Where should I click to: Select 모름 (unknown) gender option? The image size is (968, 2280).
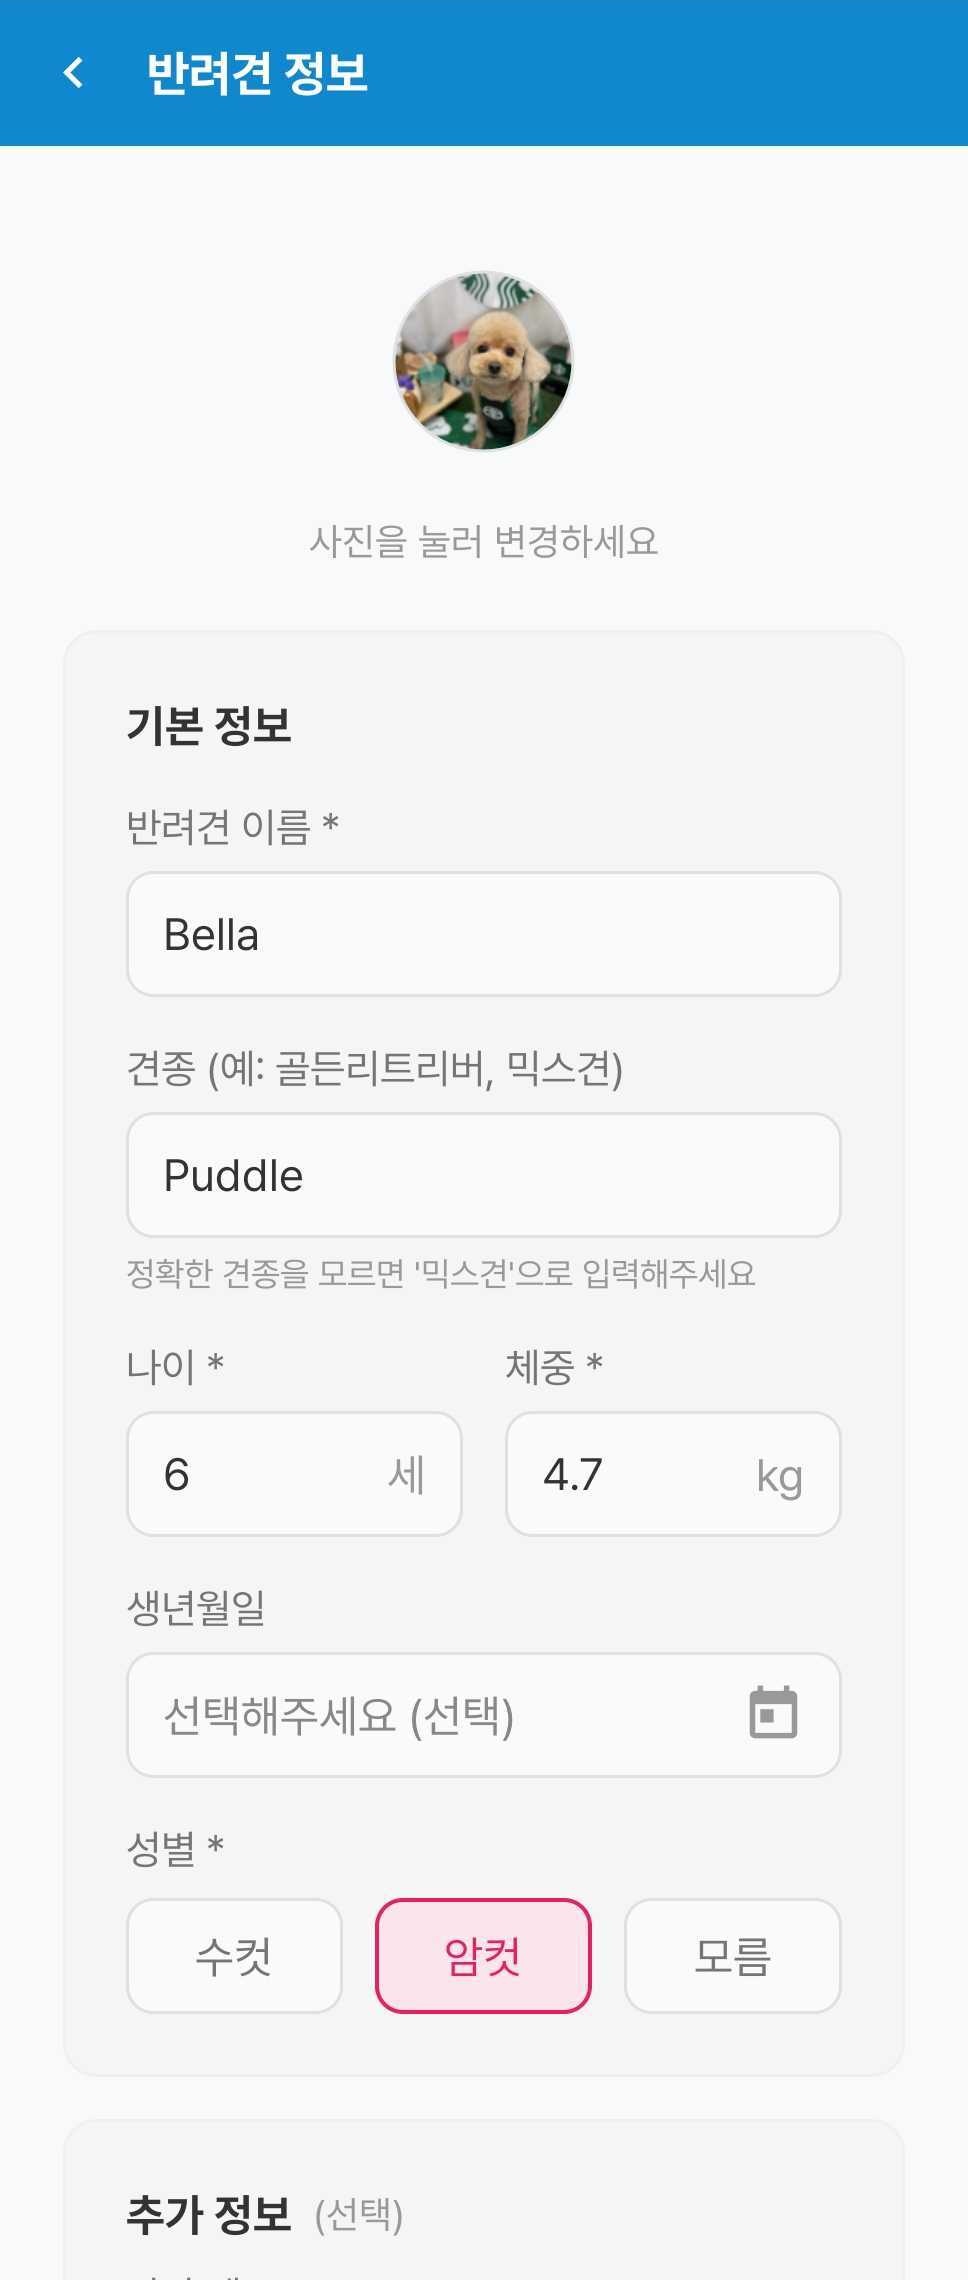[732, 1955]
